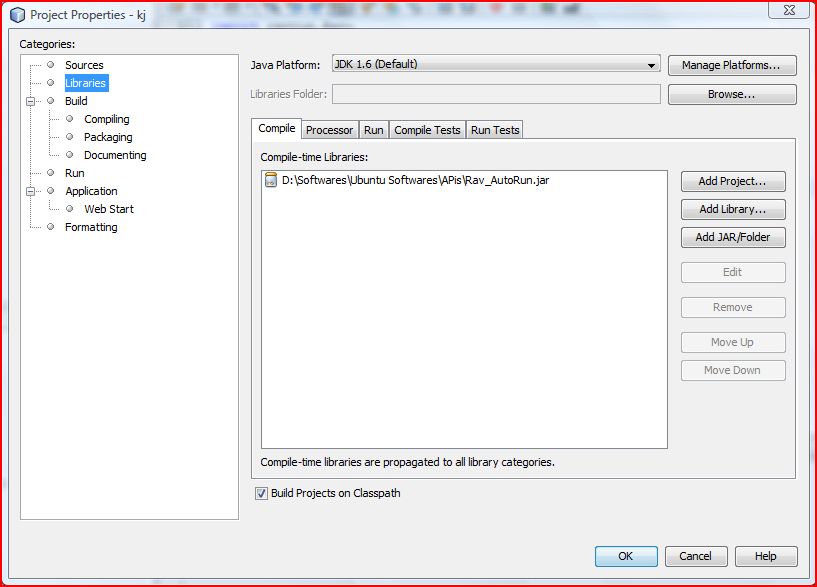Screen dimensions: 817x587
Task: Select the Run category in the tree
Action: (75, 173)
